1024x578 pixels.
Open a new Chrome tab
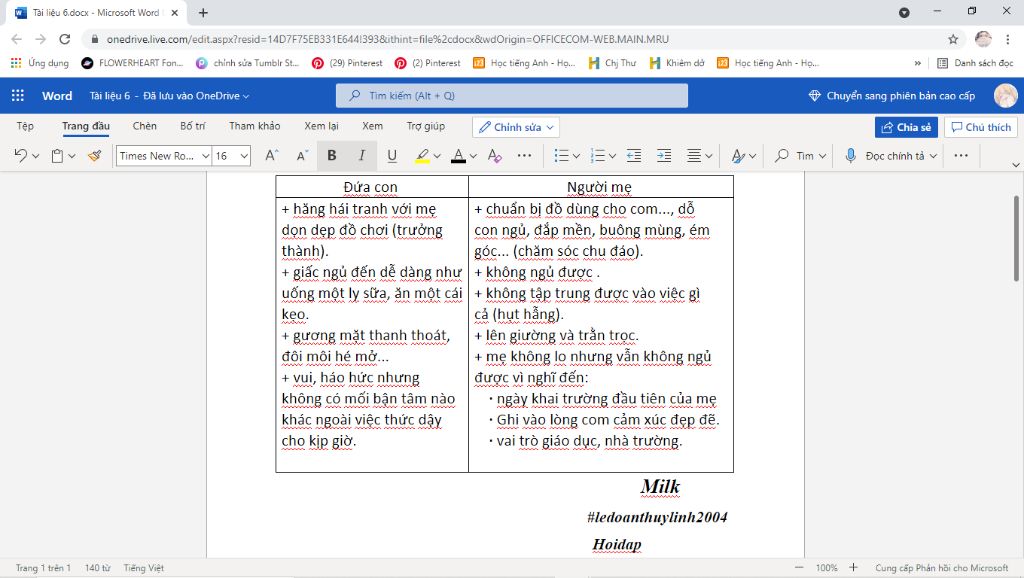point(203,12)
